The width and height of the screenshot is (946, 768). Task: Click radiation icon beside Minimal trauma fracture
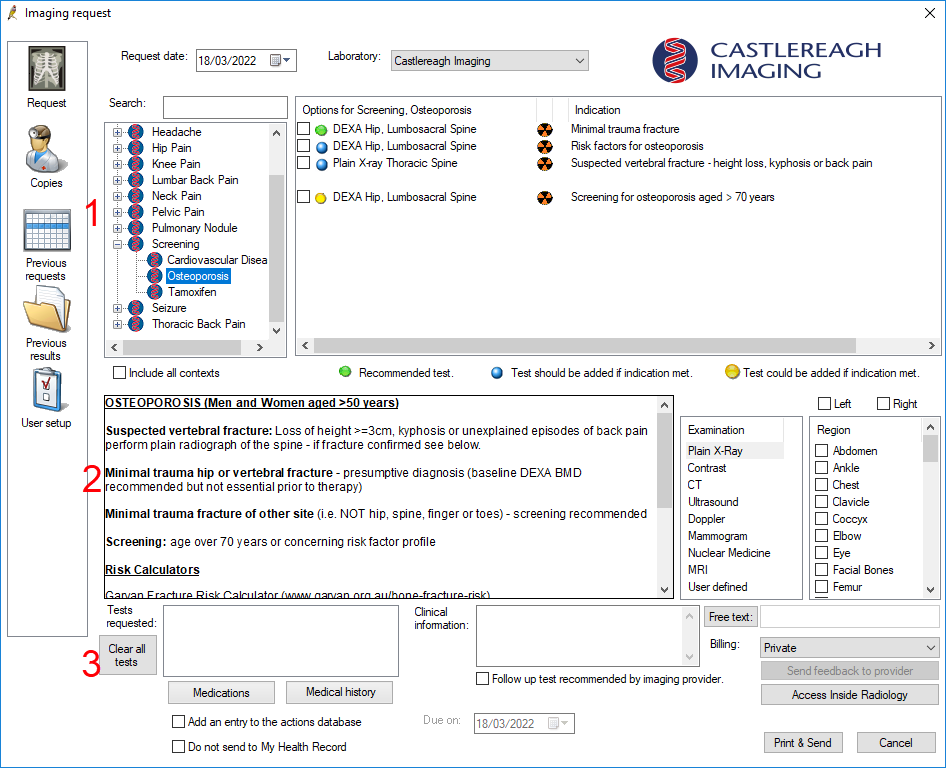[x=545, y=129]
